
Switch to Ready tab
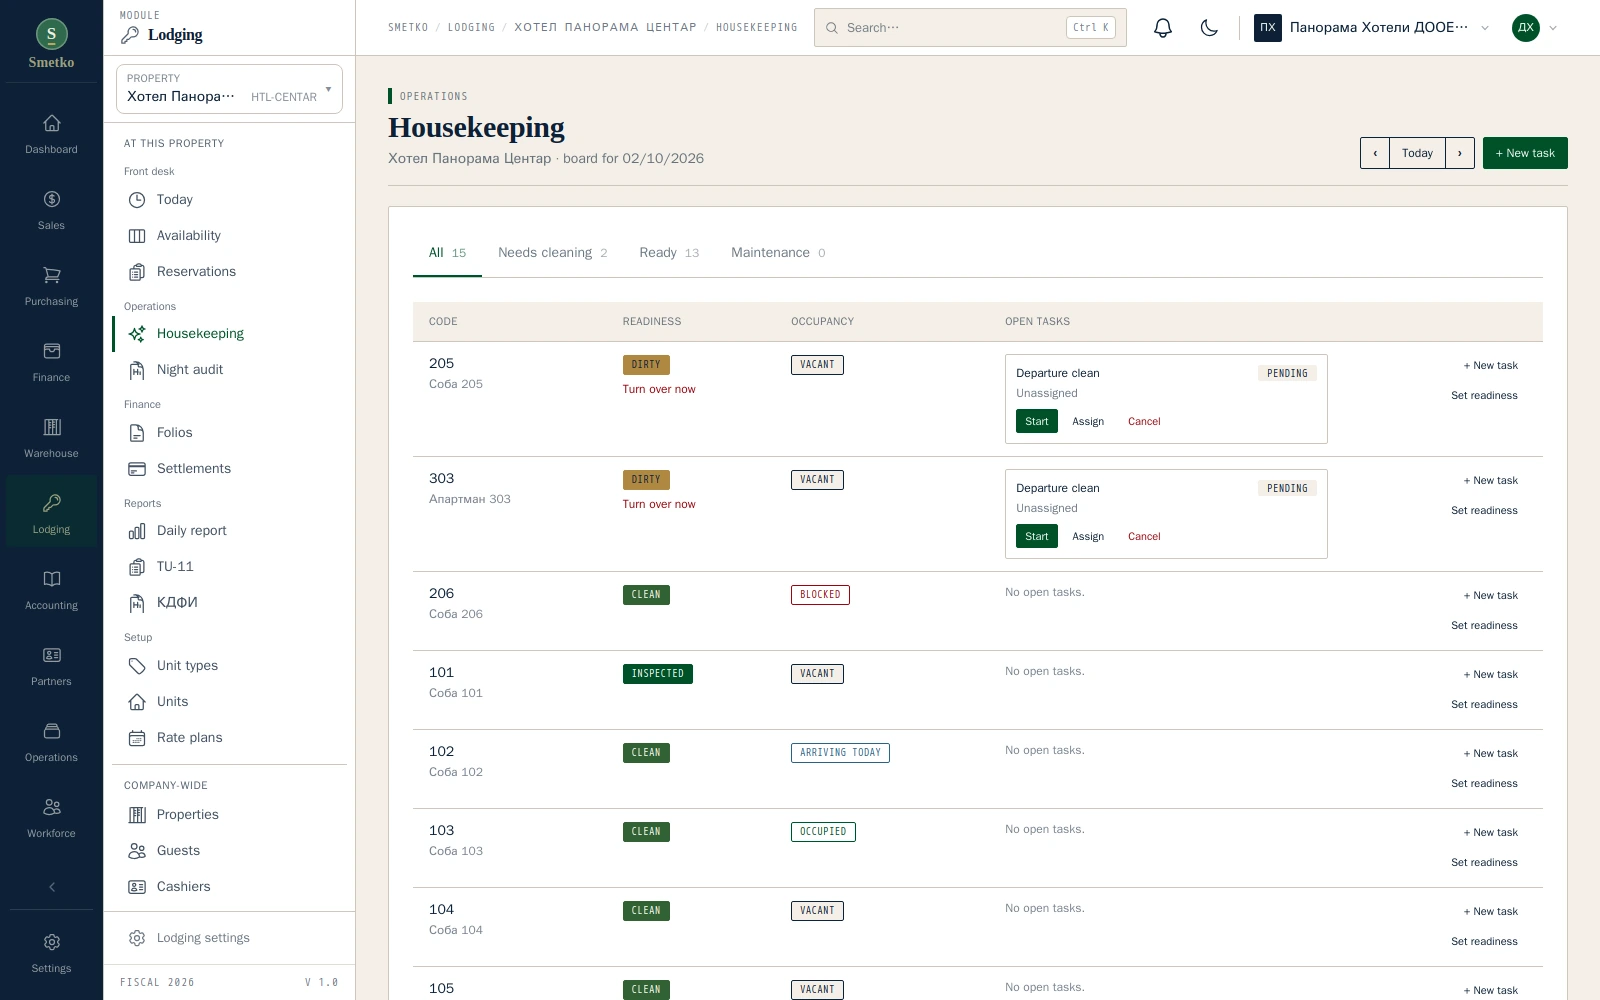click(669, 253)
